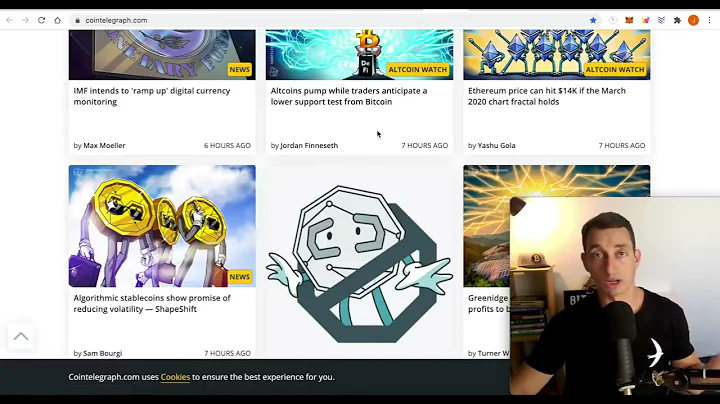Click the 6 HOURS AGO timestamp

(x=227, y=146)
